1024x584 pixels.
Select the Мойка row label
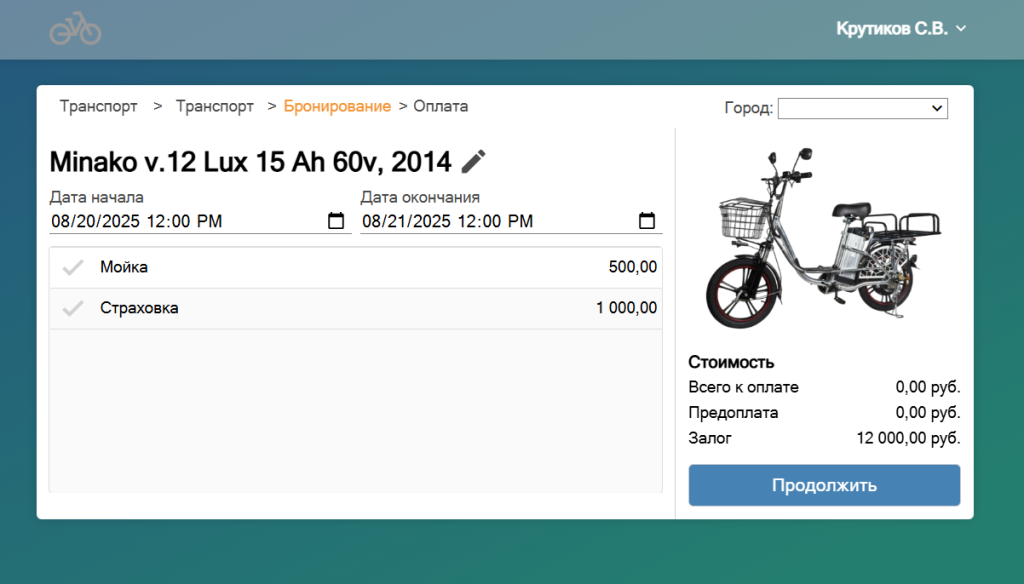coord(124,267)
